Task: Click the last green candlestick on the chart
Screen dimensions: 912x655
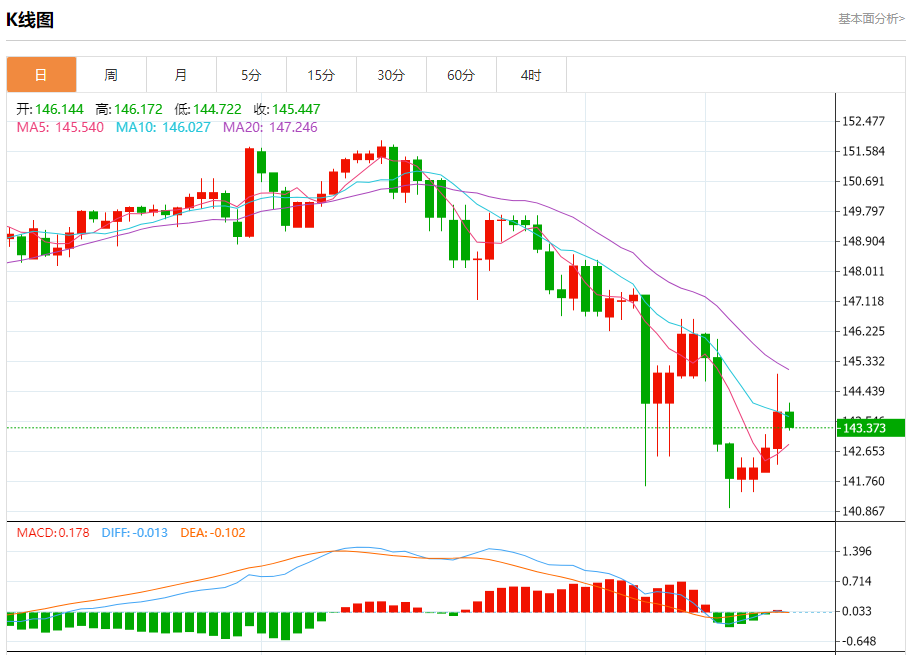Action: [x=789, y=419]
